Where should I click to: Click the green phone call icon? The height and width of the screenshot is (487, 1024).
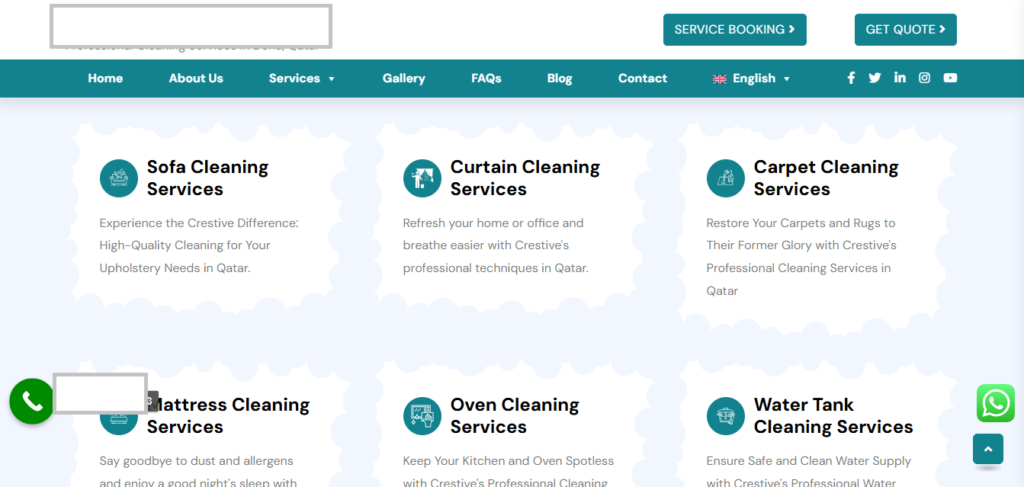pos(32,401)
